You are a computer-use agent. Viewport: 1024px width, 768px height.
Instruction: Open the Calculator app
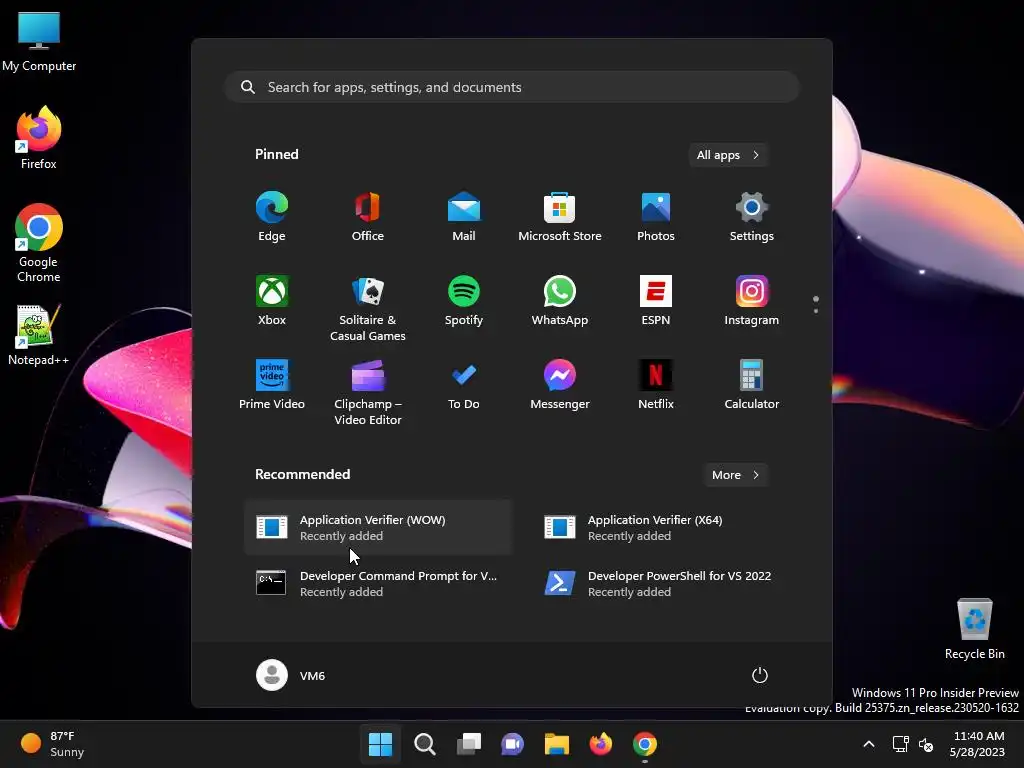click(752, 385)
